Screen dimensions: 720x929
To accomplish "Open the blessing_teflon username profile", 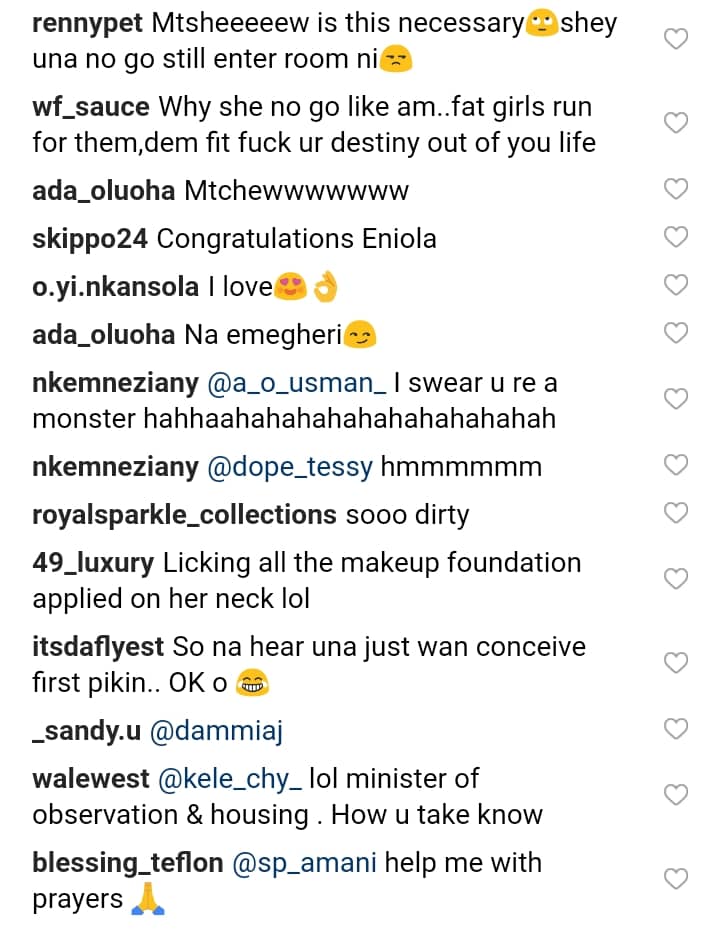I will tap(128, 862).
